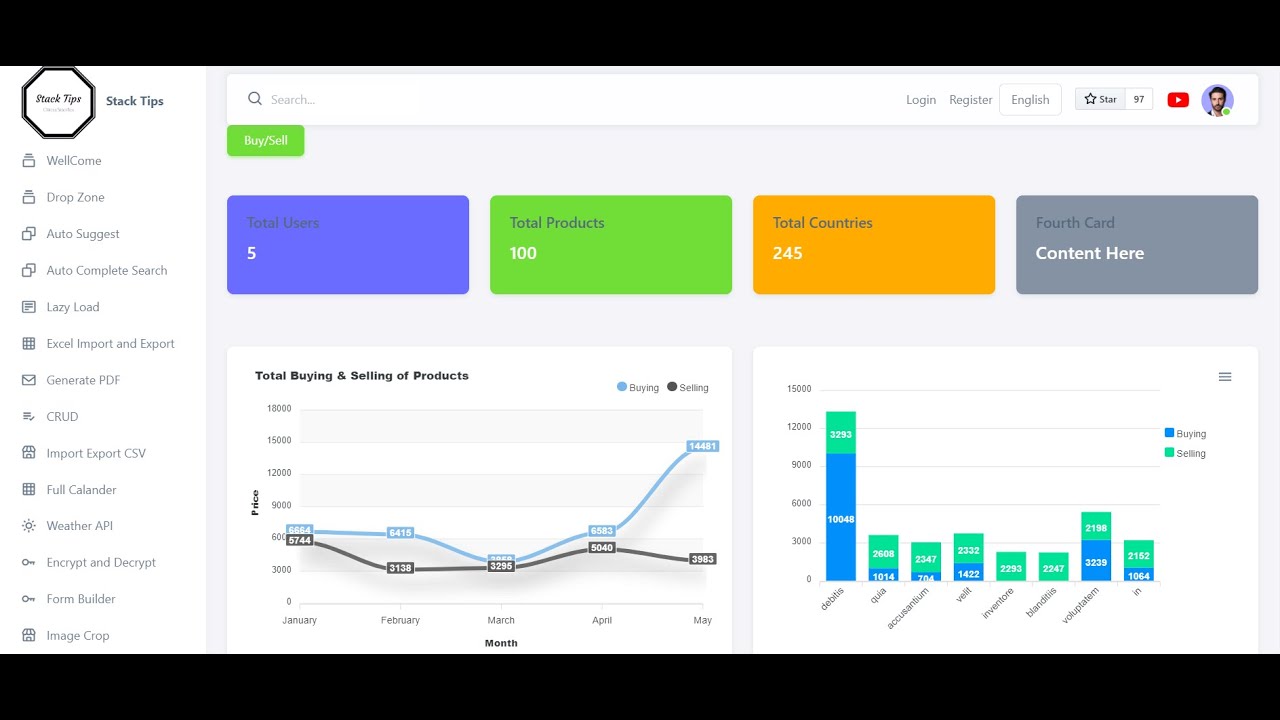This screenshot has width=1280, height=720.
Task: Click the Fourth Card tile
Action: [1137, 245]
